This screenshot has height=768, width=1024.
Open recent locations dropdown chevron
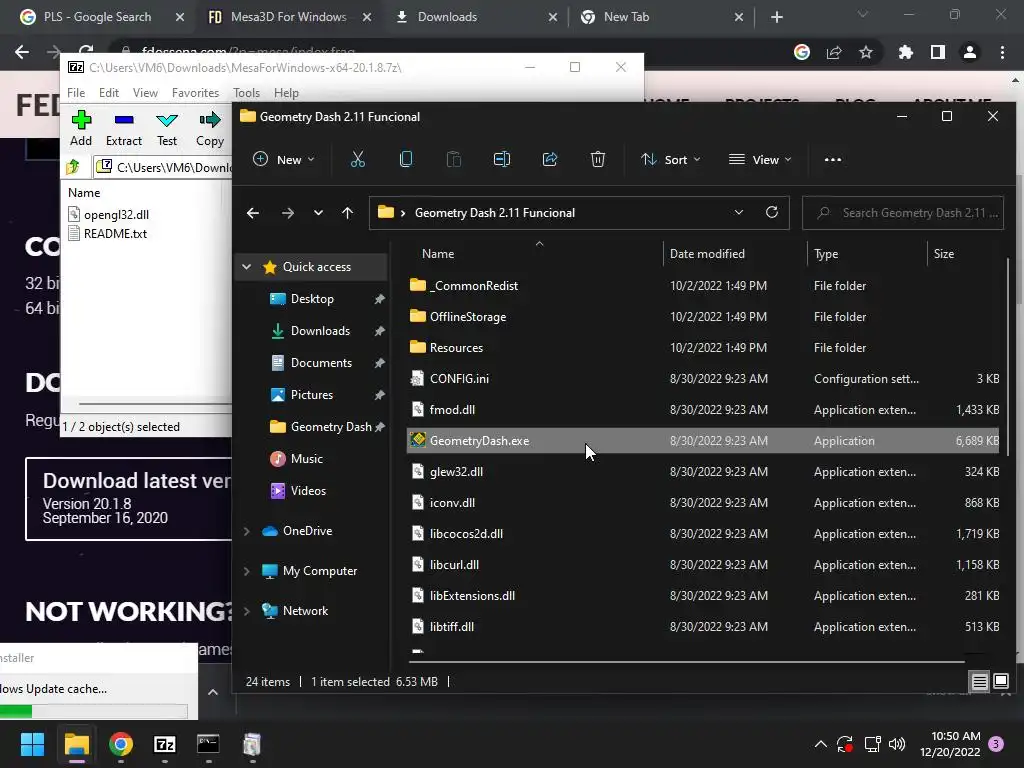318,213
